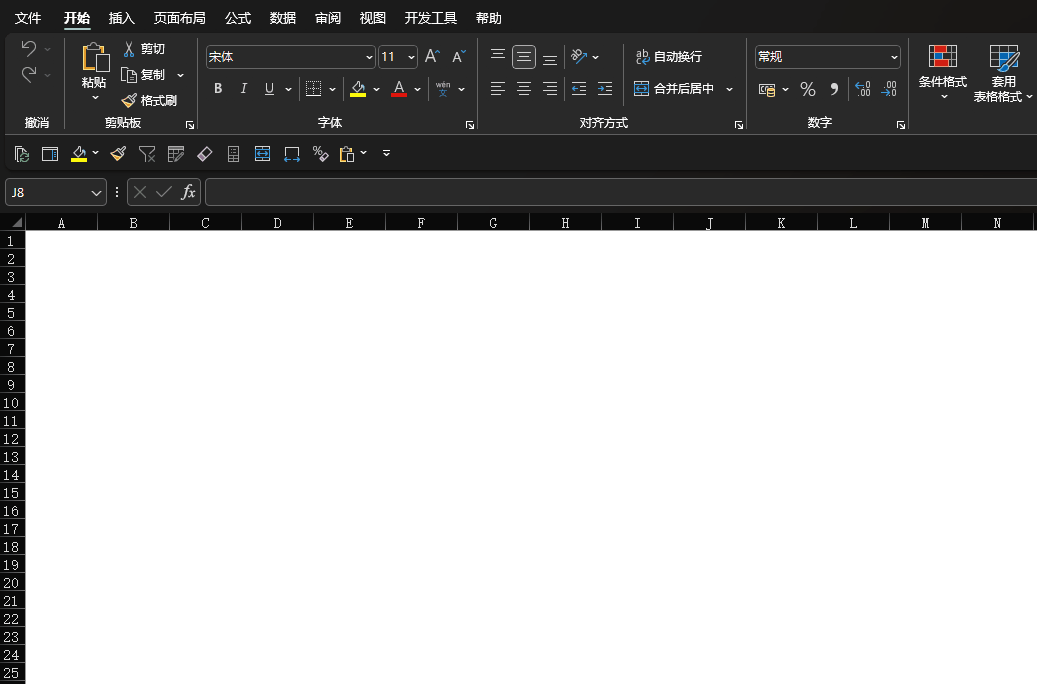The width and height of the screenshot is (1037, 684).
Task: Decrease font size with small A icon
Action: 458,57
